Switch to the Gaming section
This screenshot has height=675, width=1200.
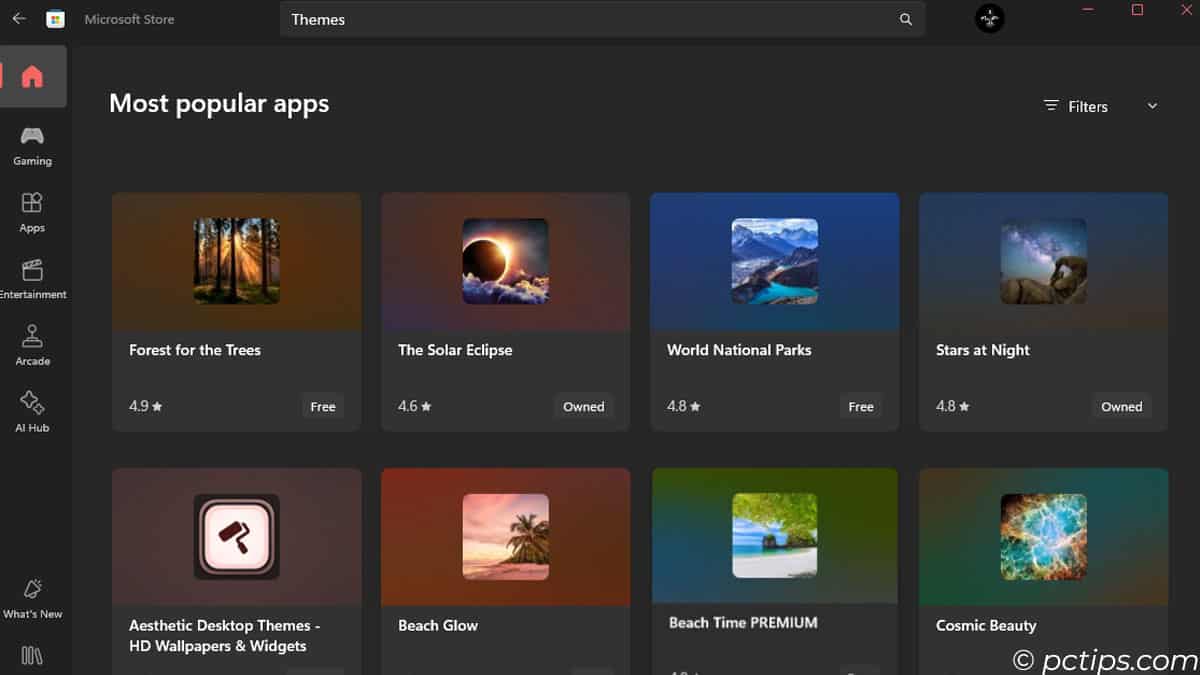coord(33,138)
